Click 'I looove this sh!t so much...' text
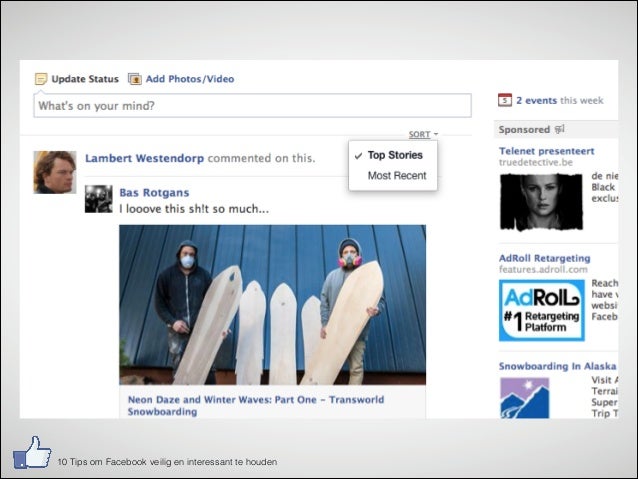Image resolution: width=638 pixels, height=479 pixels. (194, 209)
